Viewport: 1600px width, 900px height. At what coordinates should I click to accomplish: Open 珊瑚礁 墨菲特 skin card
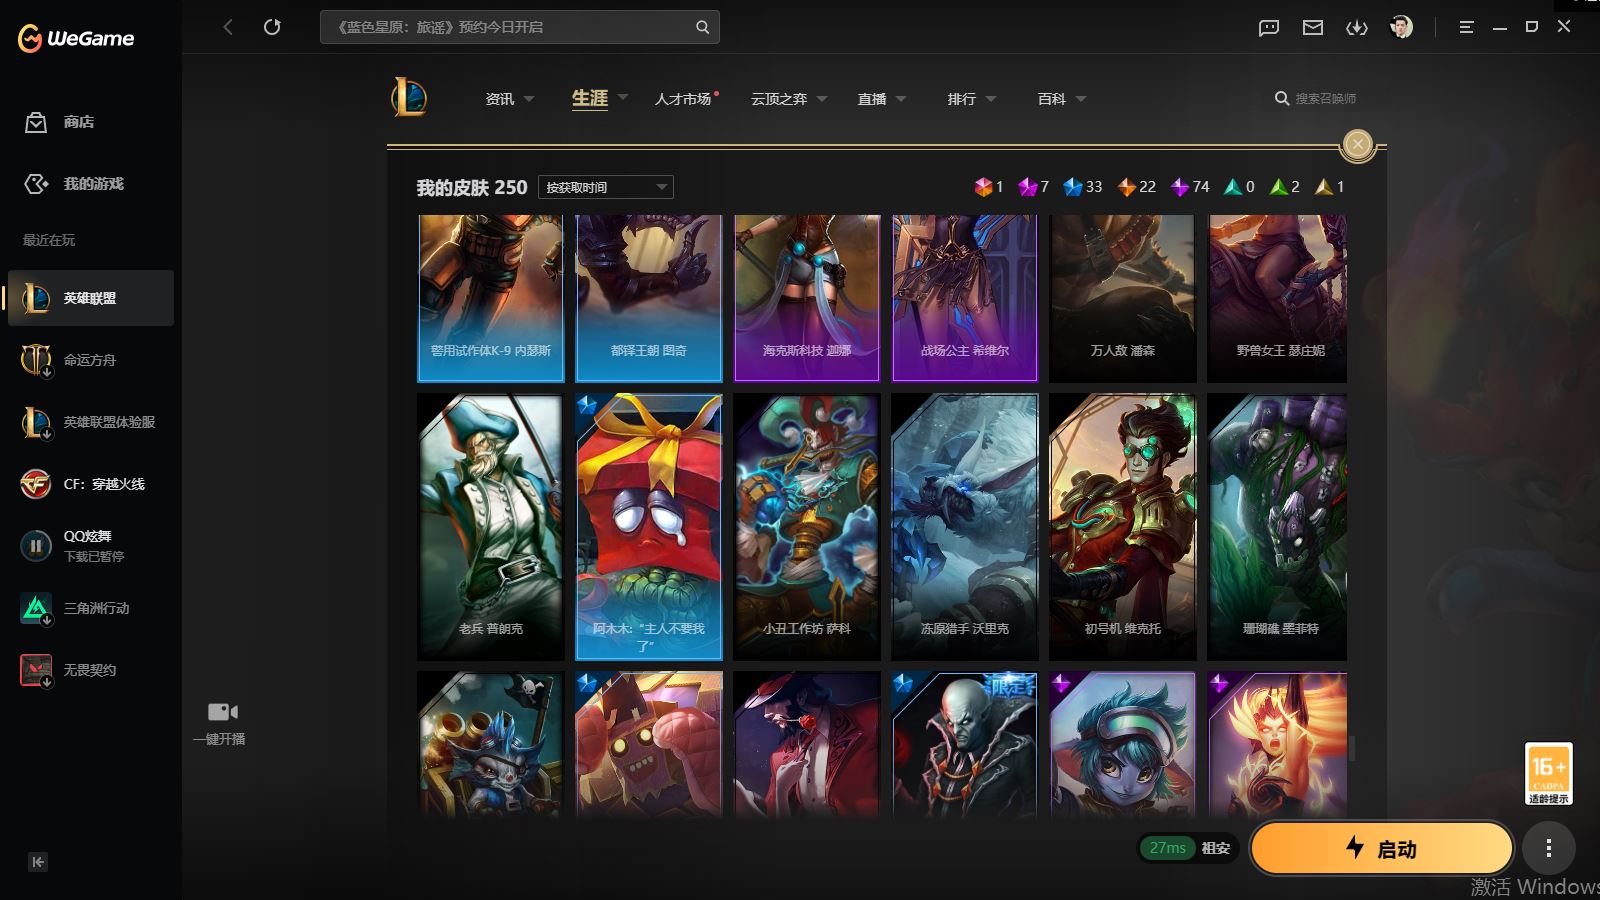click(x=1277, y=527)
